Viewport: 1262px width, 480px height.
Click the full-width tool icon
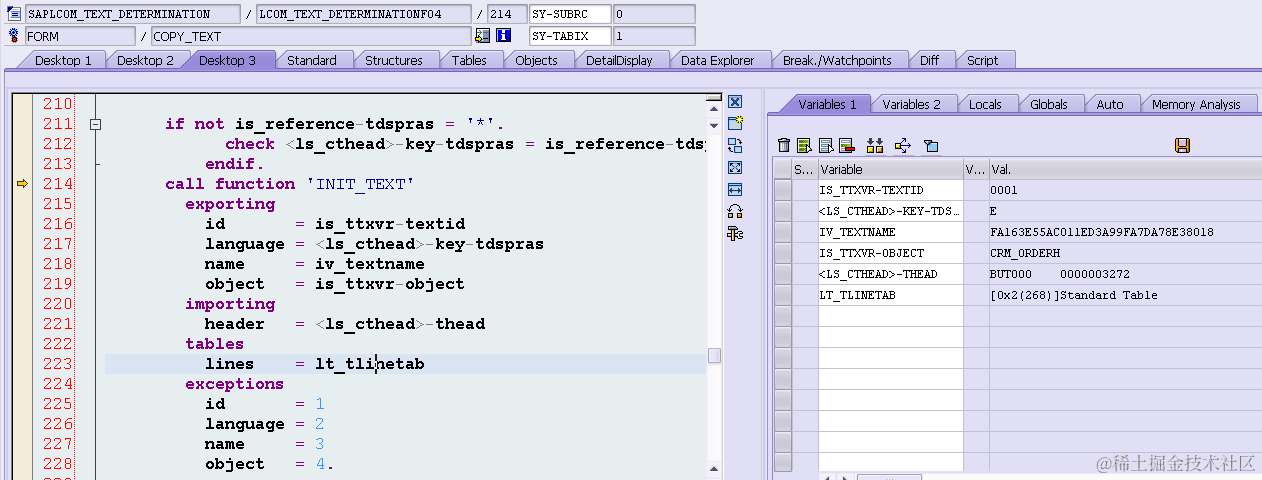[735, 190]
